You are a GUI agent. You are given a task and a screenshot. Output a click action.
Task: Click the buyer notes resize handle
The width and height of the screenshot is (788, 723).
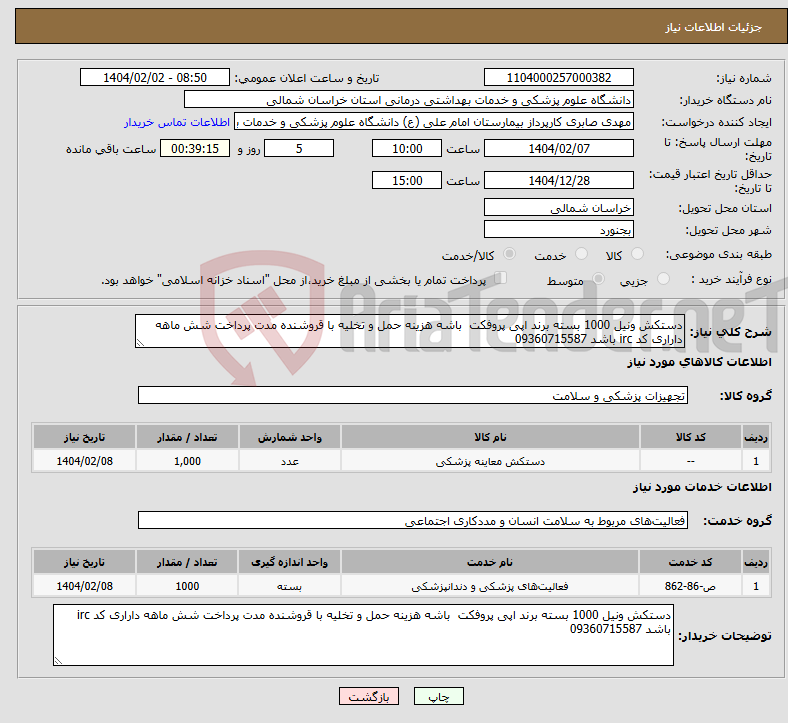(58, 661)
